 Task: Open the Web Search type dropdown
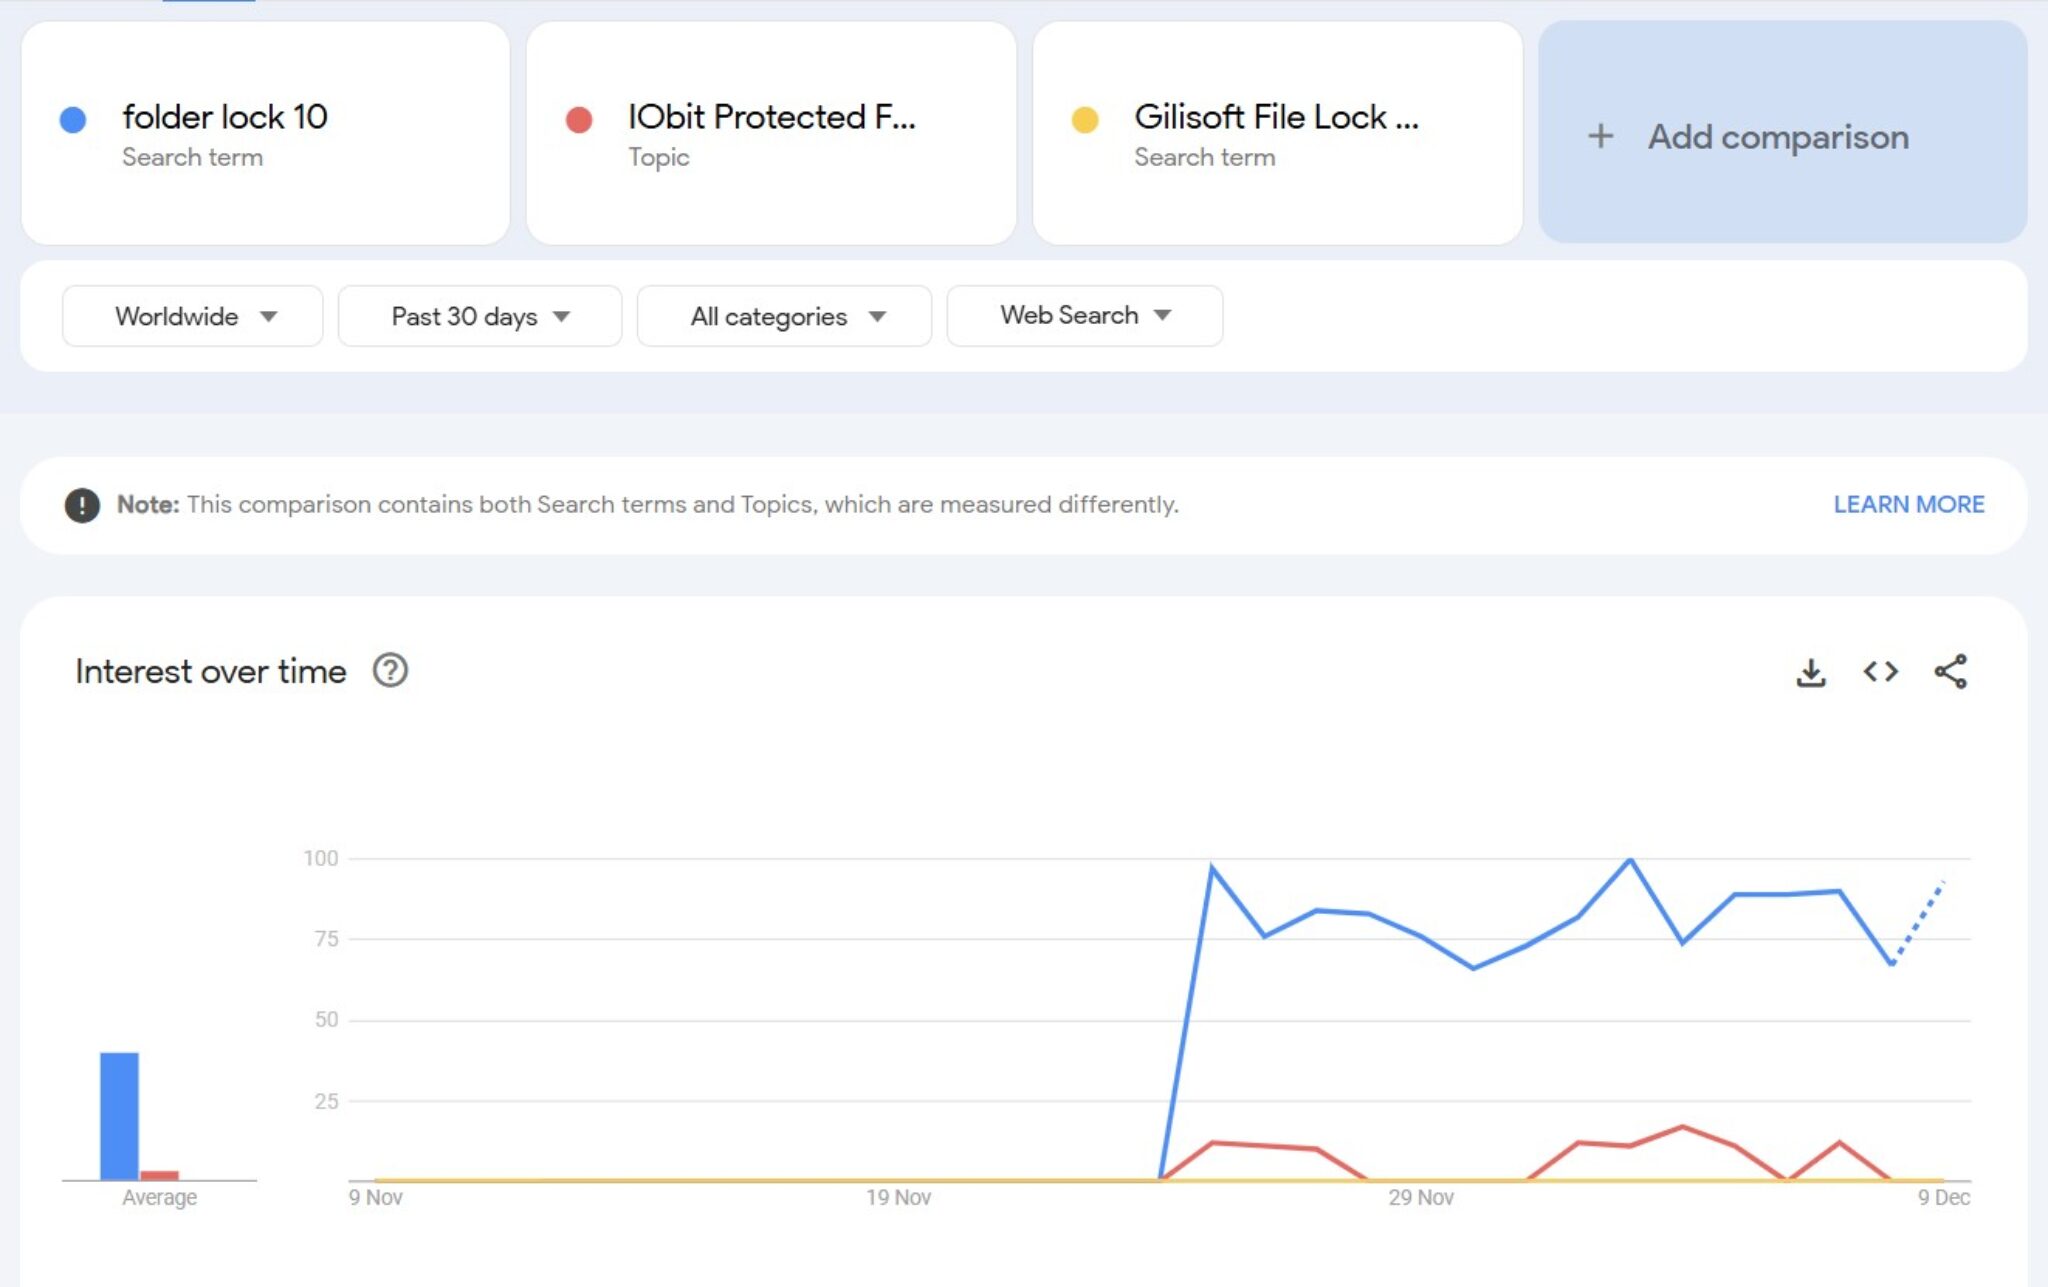tap(1084, 316)
